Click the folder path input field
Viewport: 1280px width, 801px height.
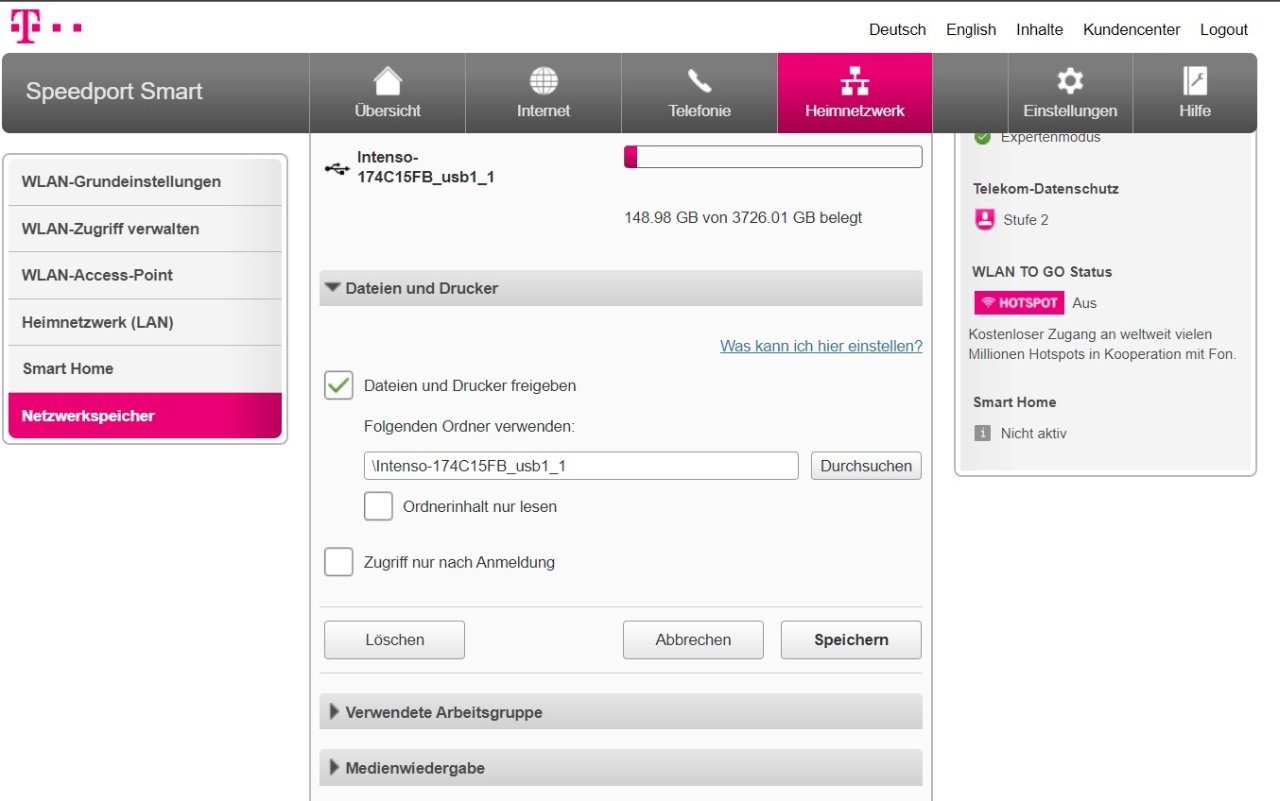click(581, 466)
